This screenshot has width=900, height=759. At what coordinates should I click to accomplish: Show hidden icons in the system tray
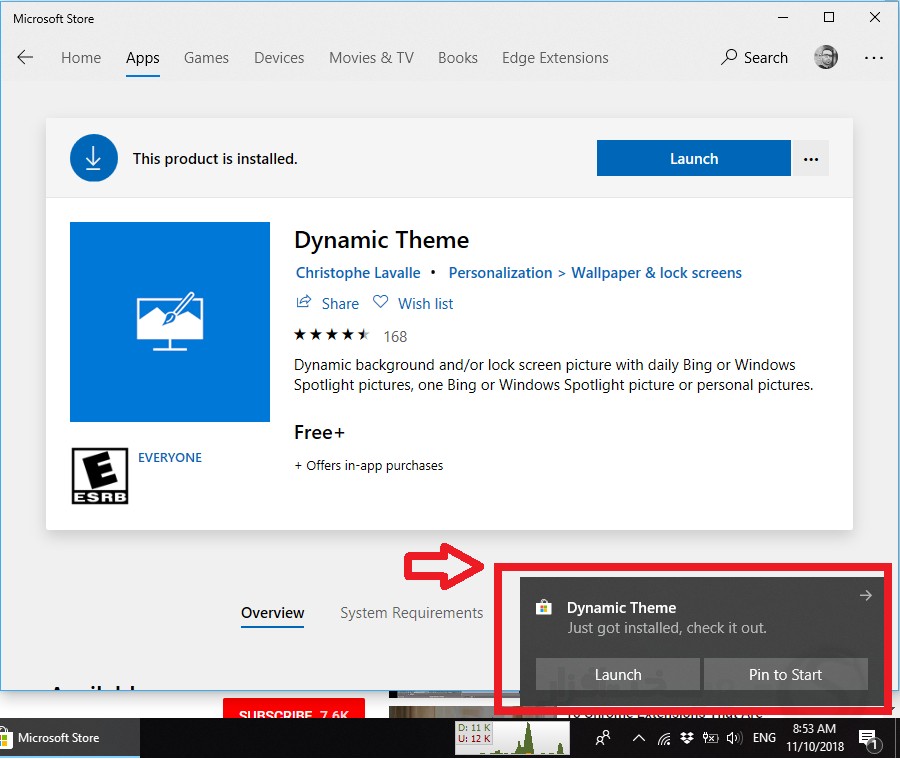pos(638,738)
